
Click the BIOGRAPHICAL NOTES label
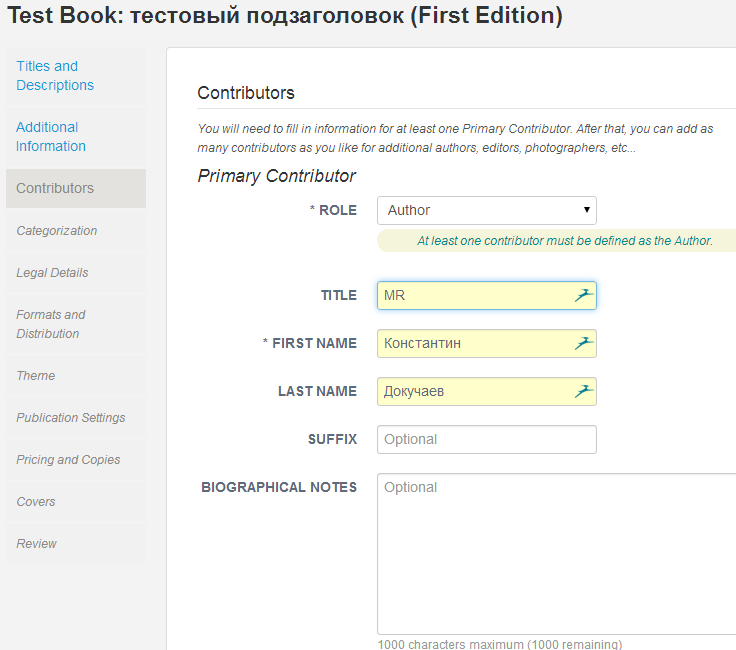pyautogui.click(x=279, y=487)
